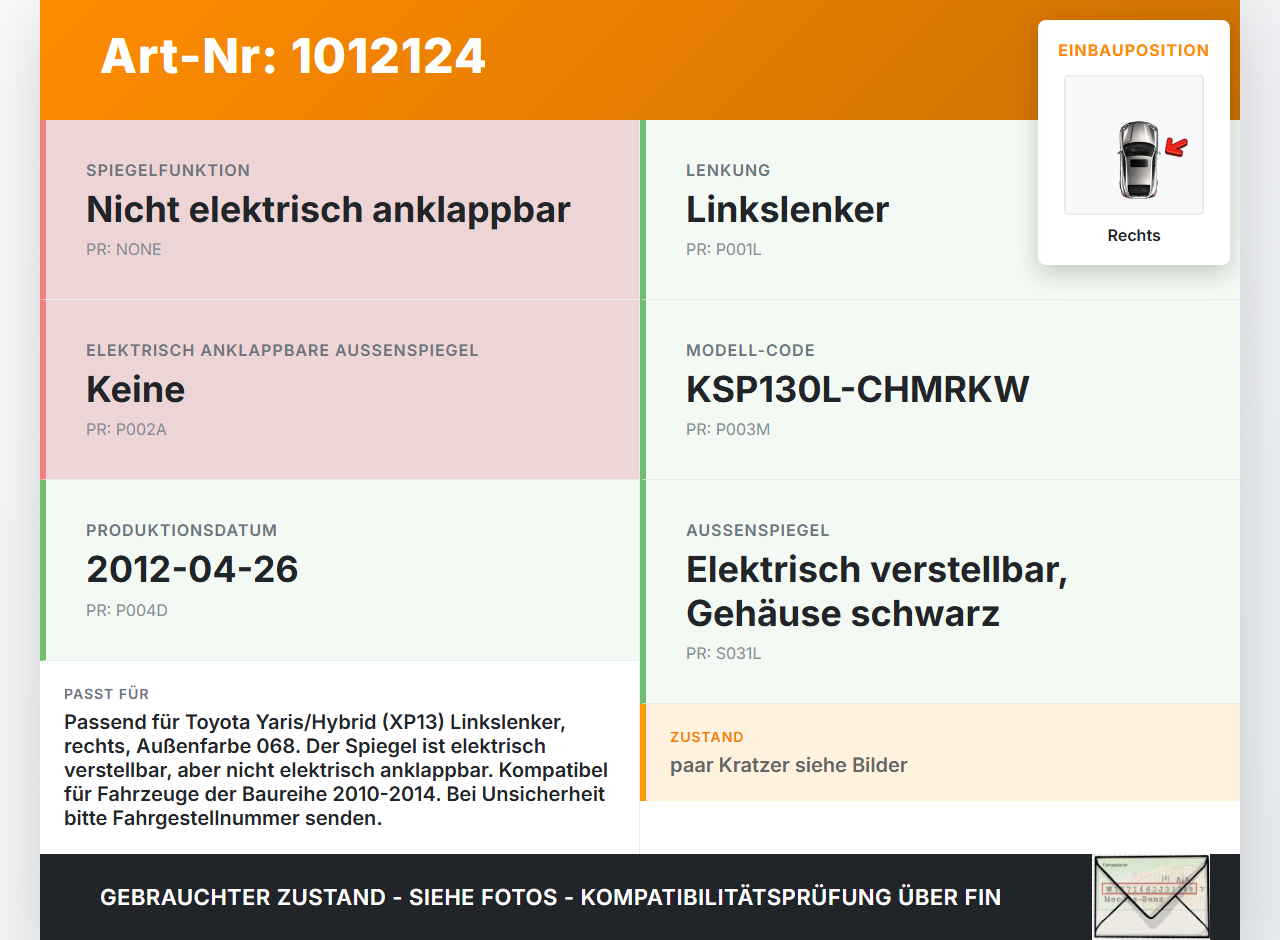Click the car position icon with red arrow

click(1134, 145)
